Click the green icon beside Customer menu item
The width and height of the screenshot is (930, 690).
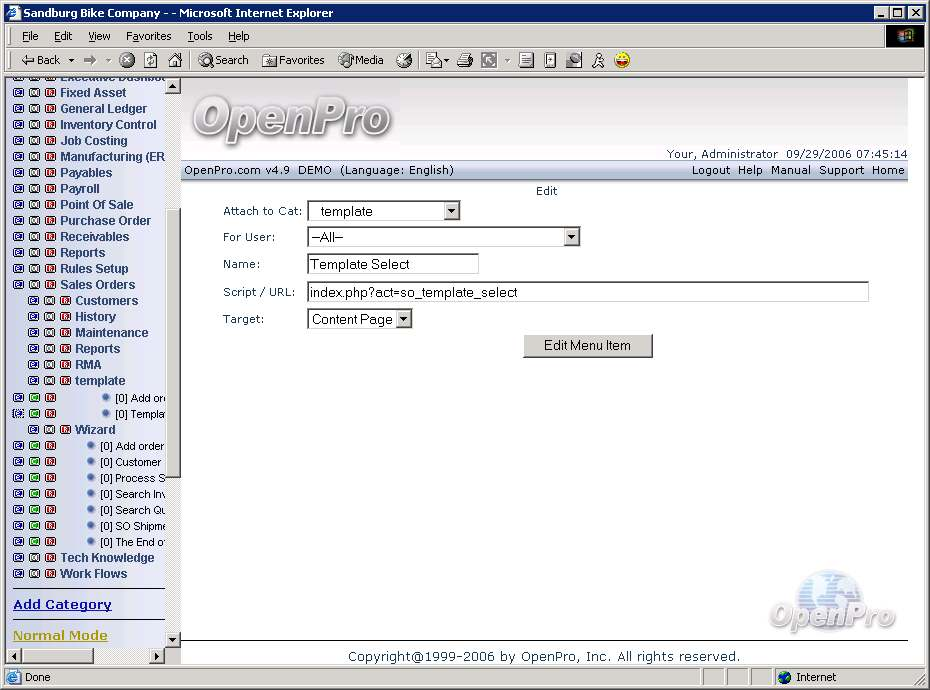tap(34, 462)
